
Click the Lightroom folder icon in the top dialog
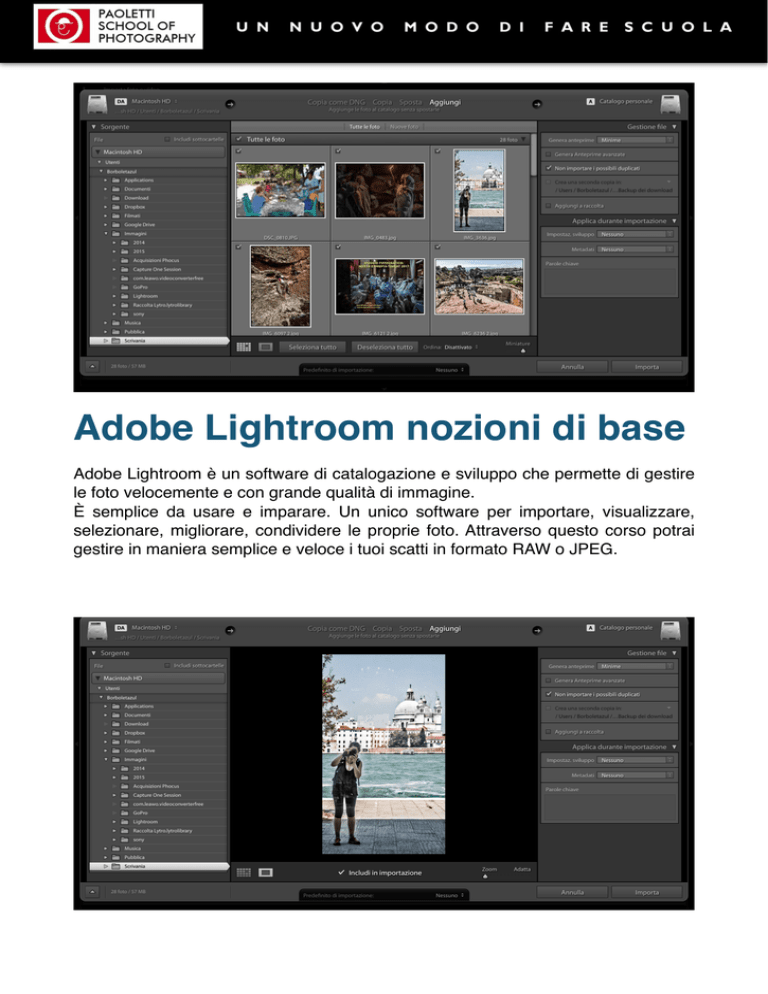[x=125, y=296]
